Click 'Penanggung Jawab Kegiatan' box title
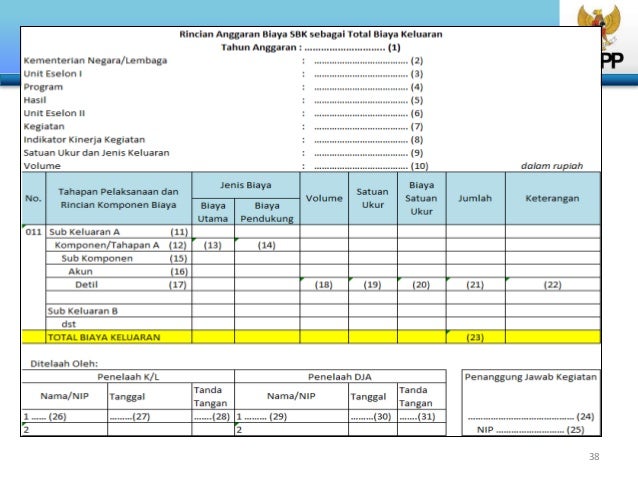 pos(531,377)
